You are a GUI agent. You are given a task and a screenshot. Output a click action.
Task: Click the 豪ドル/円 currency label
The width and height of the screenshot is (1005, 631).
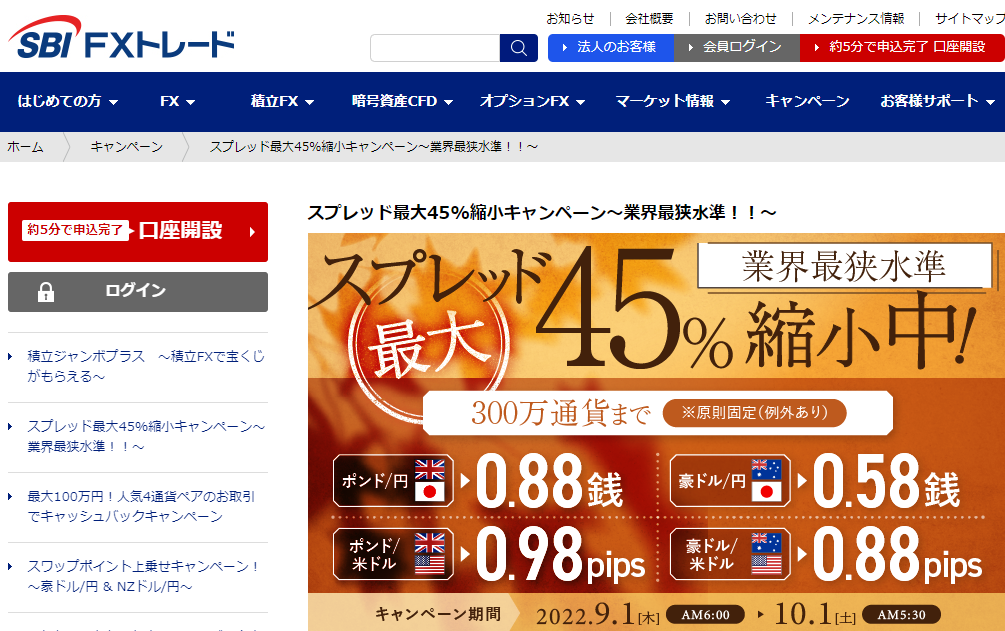tap(712, 481)
